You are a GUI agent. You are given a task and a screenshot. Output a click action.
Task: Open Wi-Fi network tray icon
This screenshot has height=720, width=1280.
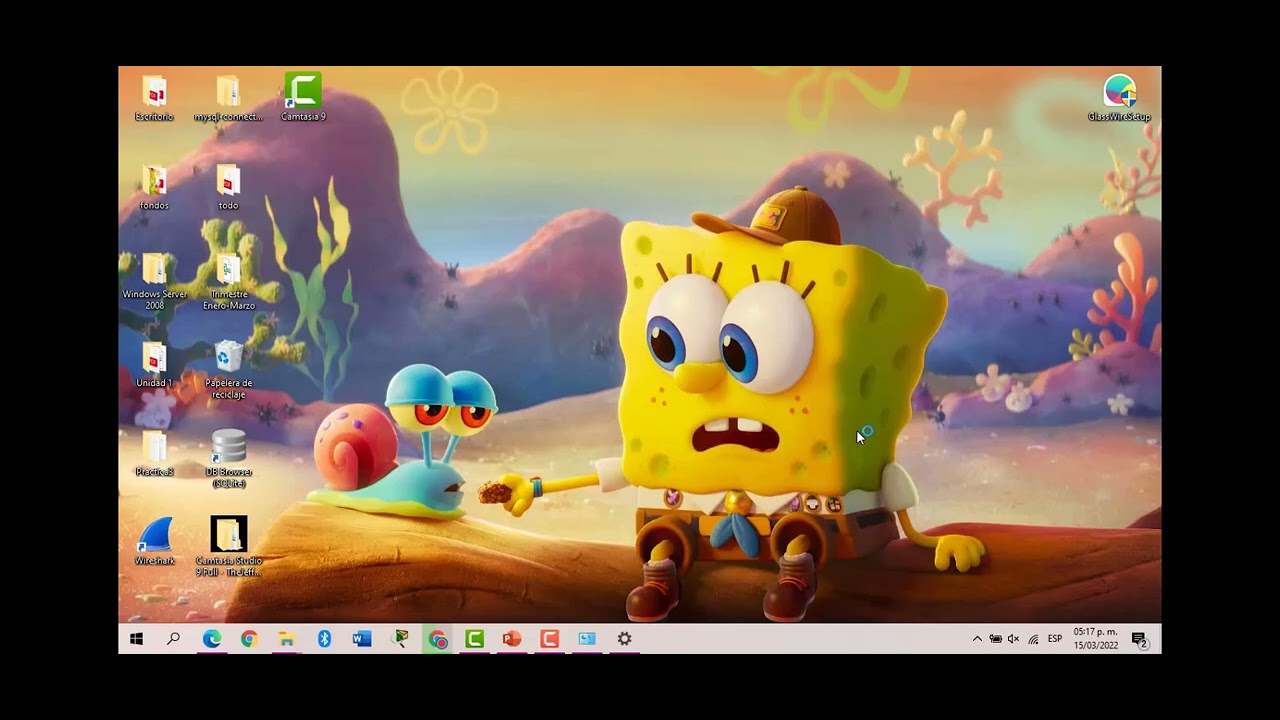click(x=1033, y=639)
